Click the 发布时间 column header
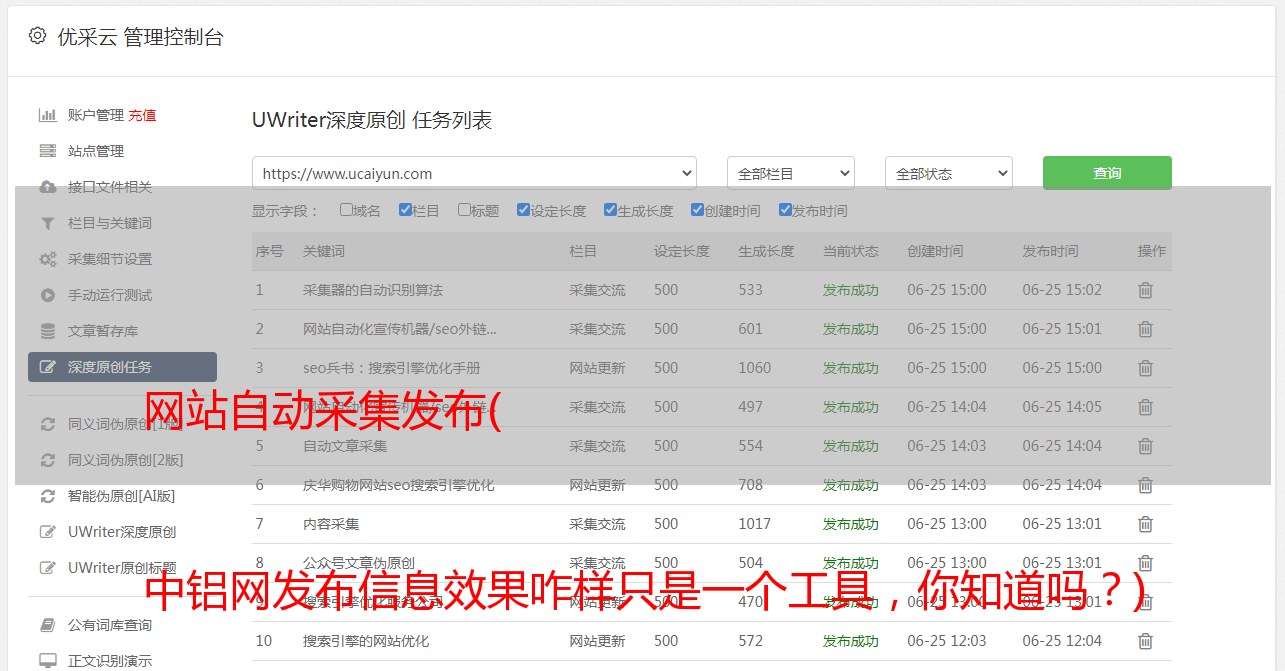 click(x=1050, y=251)
